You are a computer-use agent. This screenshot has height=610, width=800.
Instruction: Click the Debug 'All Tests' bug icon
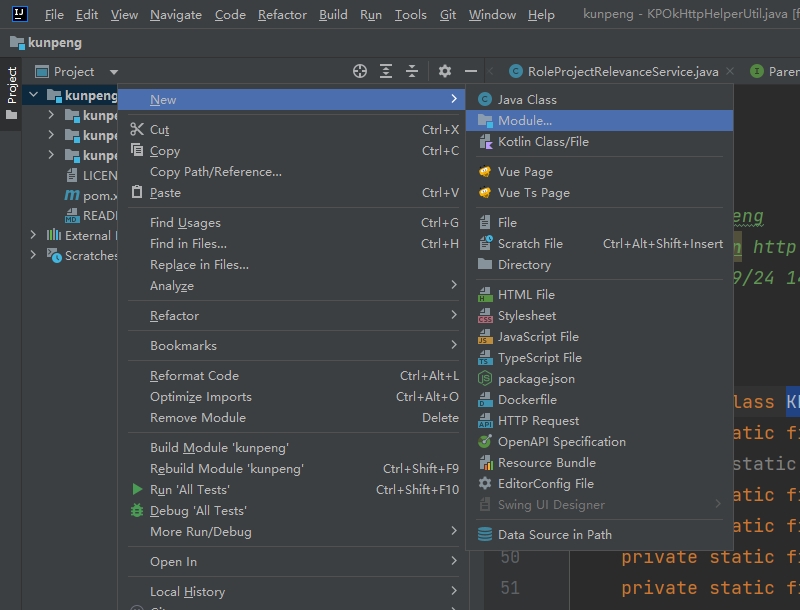138,511
